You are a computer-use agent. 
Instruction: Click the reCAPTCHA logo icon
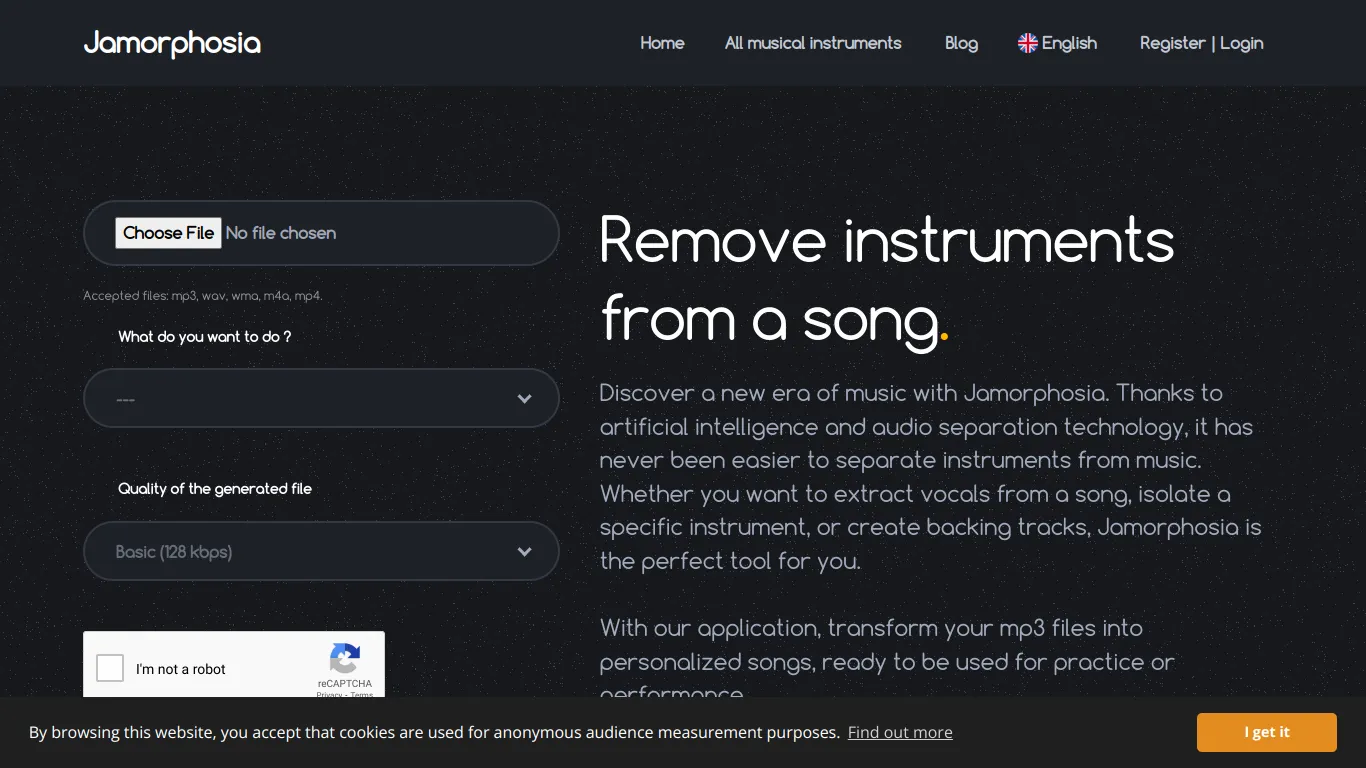(x=345, y=659)
